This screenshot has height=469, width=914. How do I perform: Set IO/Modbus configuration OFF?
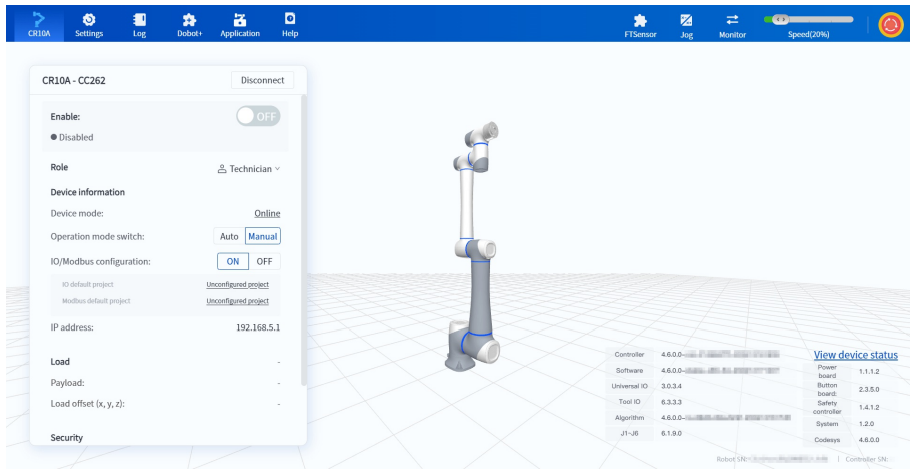point(265,261)
